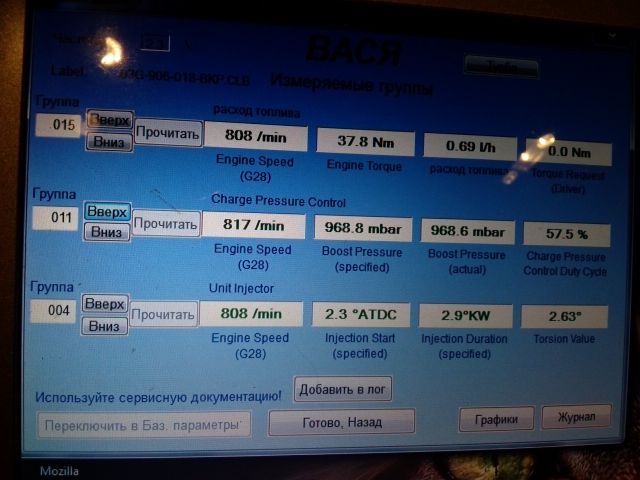This screenshot has height=480, width=640.
Task: Click the Boost Pressure actual value field
Action: click(x=468, y=230)
